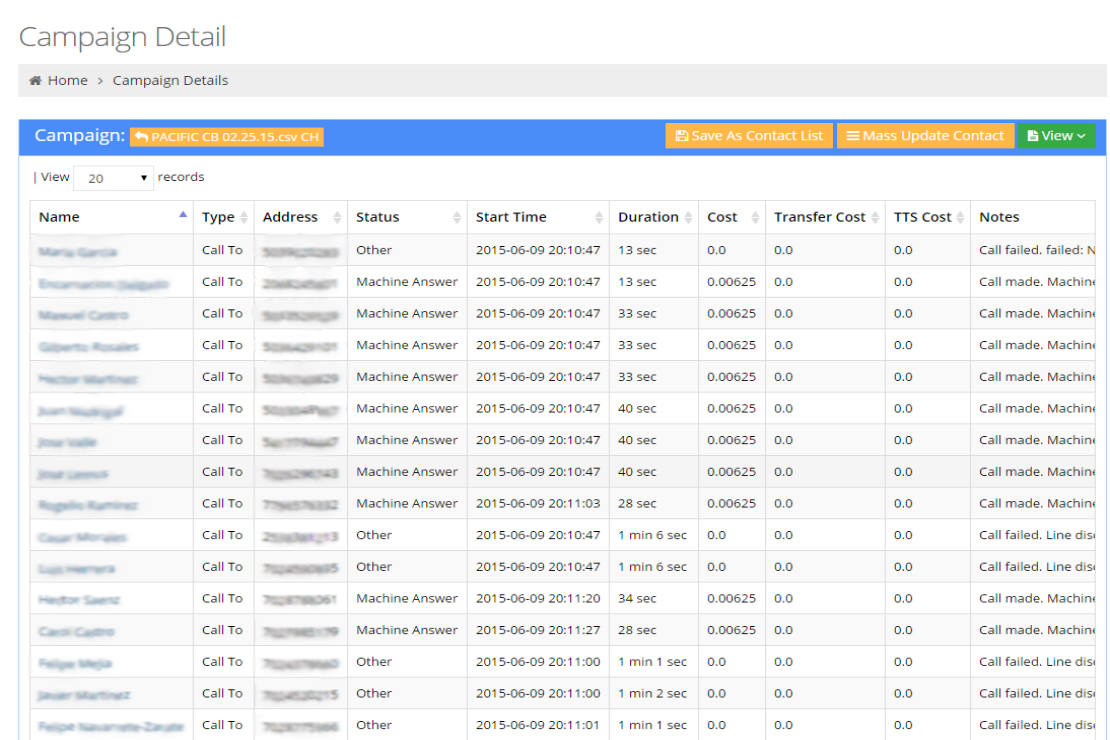This screenshot has width=1110, height=740.
Task: Click sort arrows on Cost column
Action: 755,217
